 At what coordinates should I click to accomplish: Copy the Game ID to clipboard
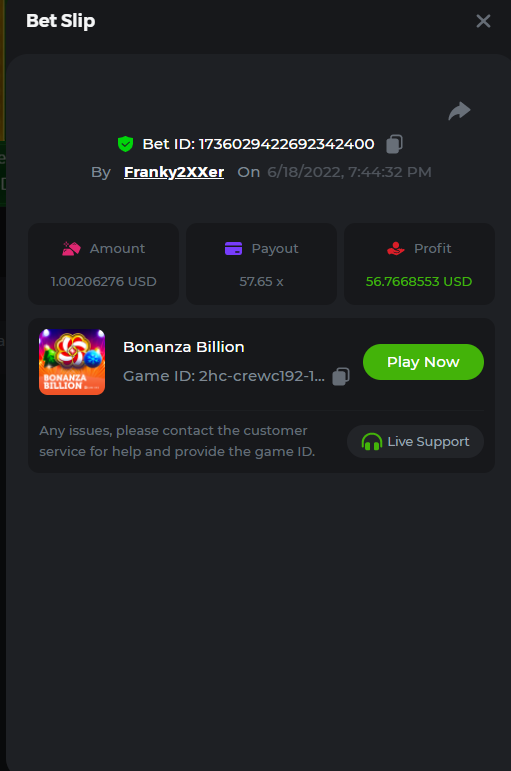(341, 377)
